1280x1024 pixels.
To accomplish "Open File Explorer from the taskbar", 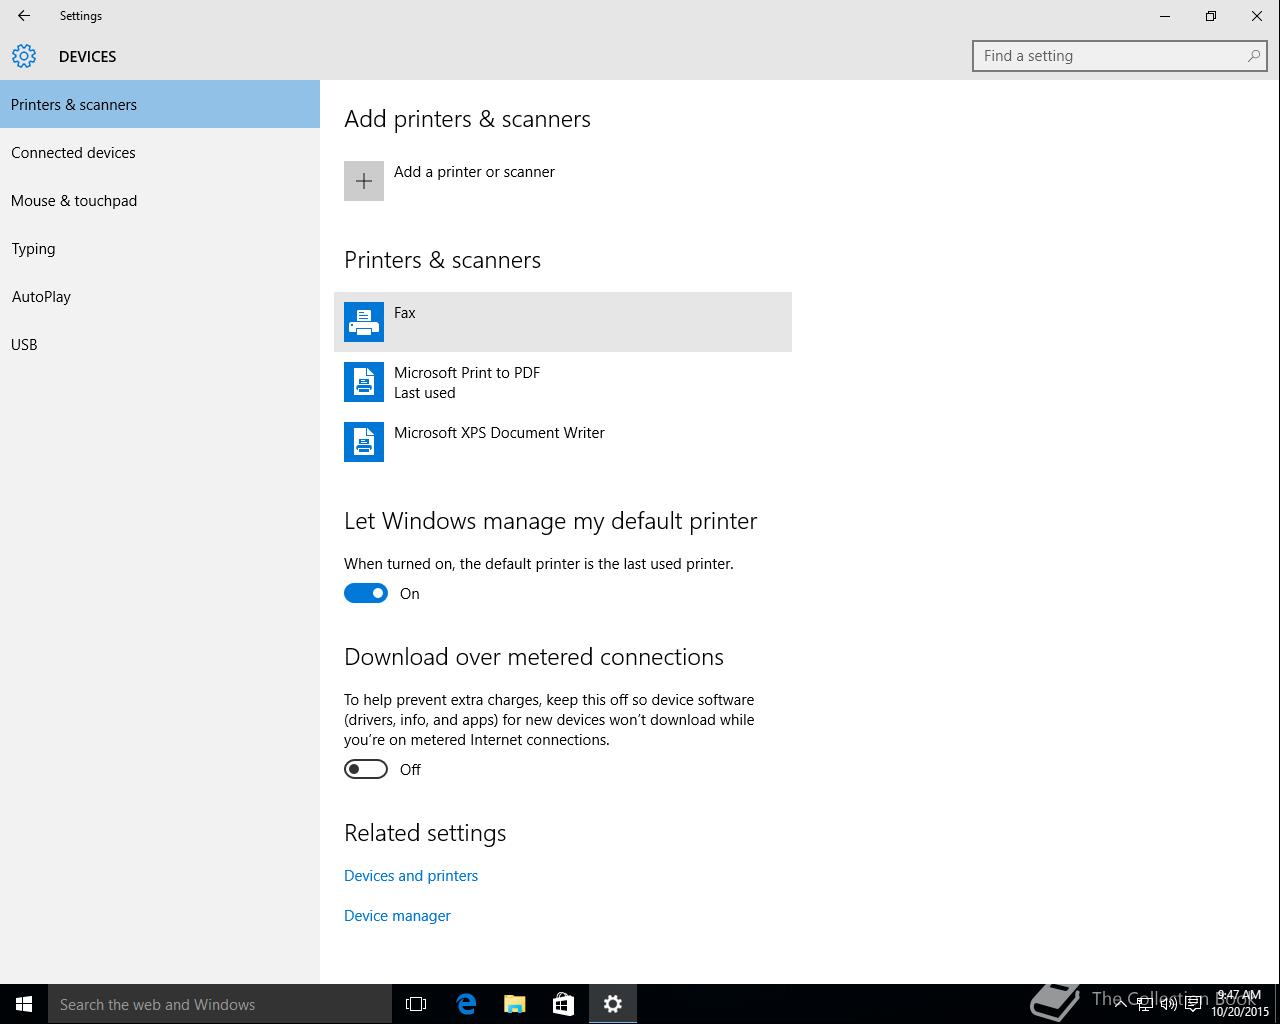I will [x=515, y=1004].
